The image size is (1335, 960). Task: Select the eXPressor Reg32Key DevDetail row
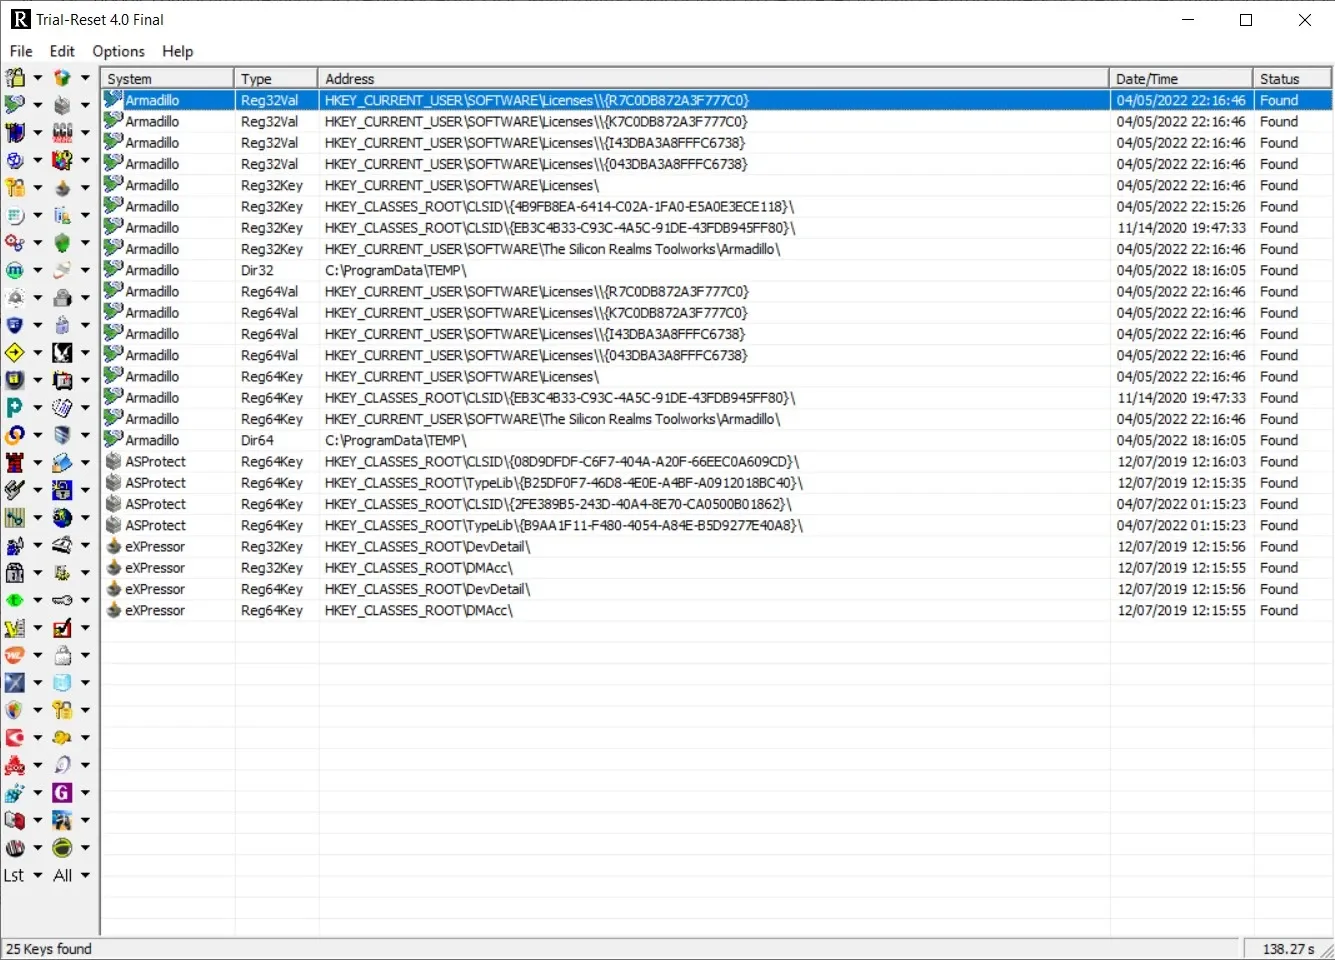click(x=716, y=547)
